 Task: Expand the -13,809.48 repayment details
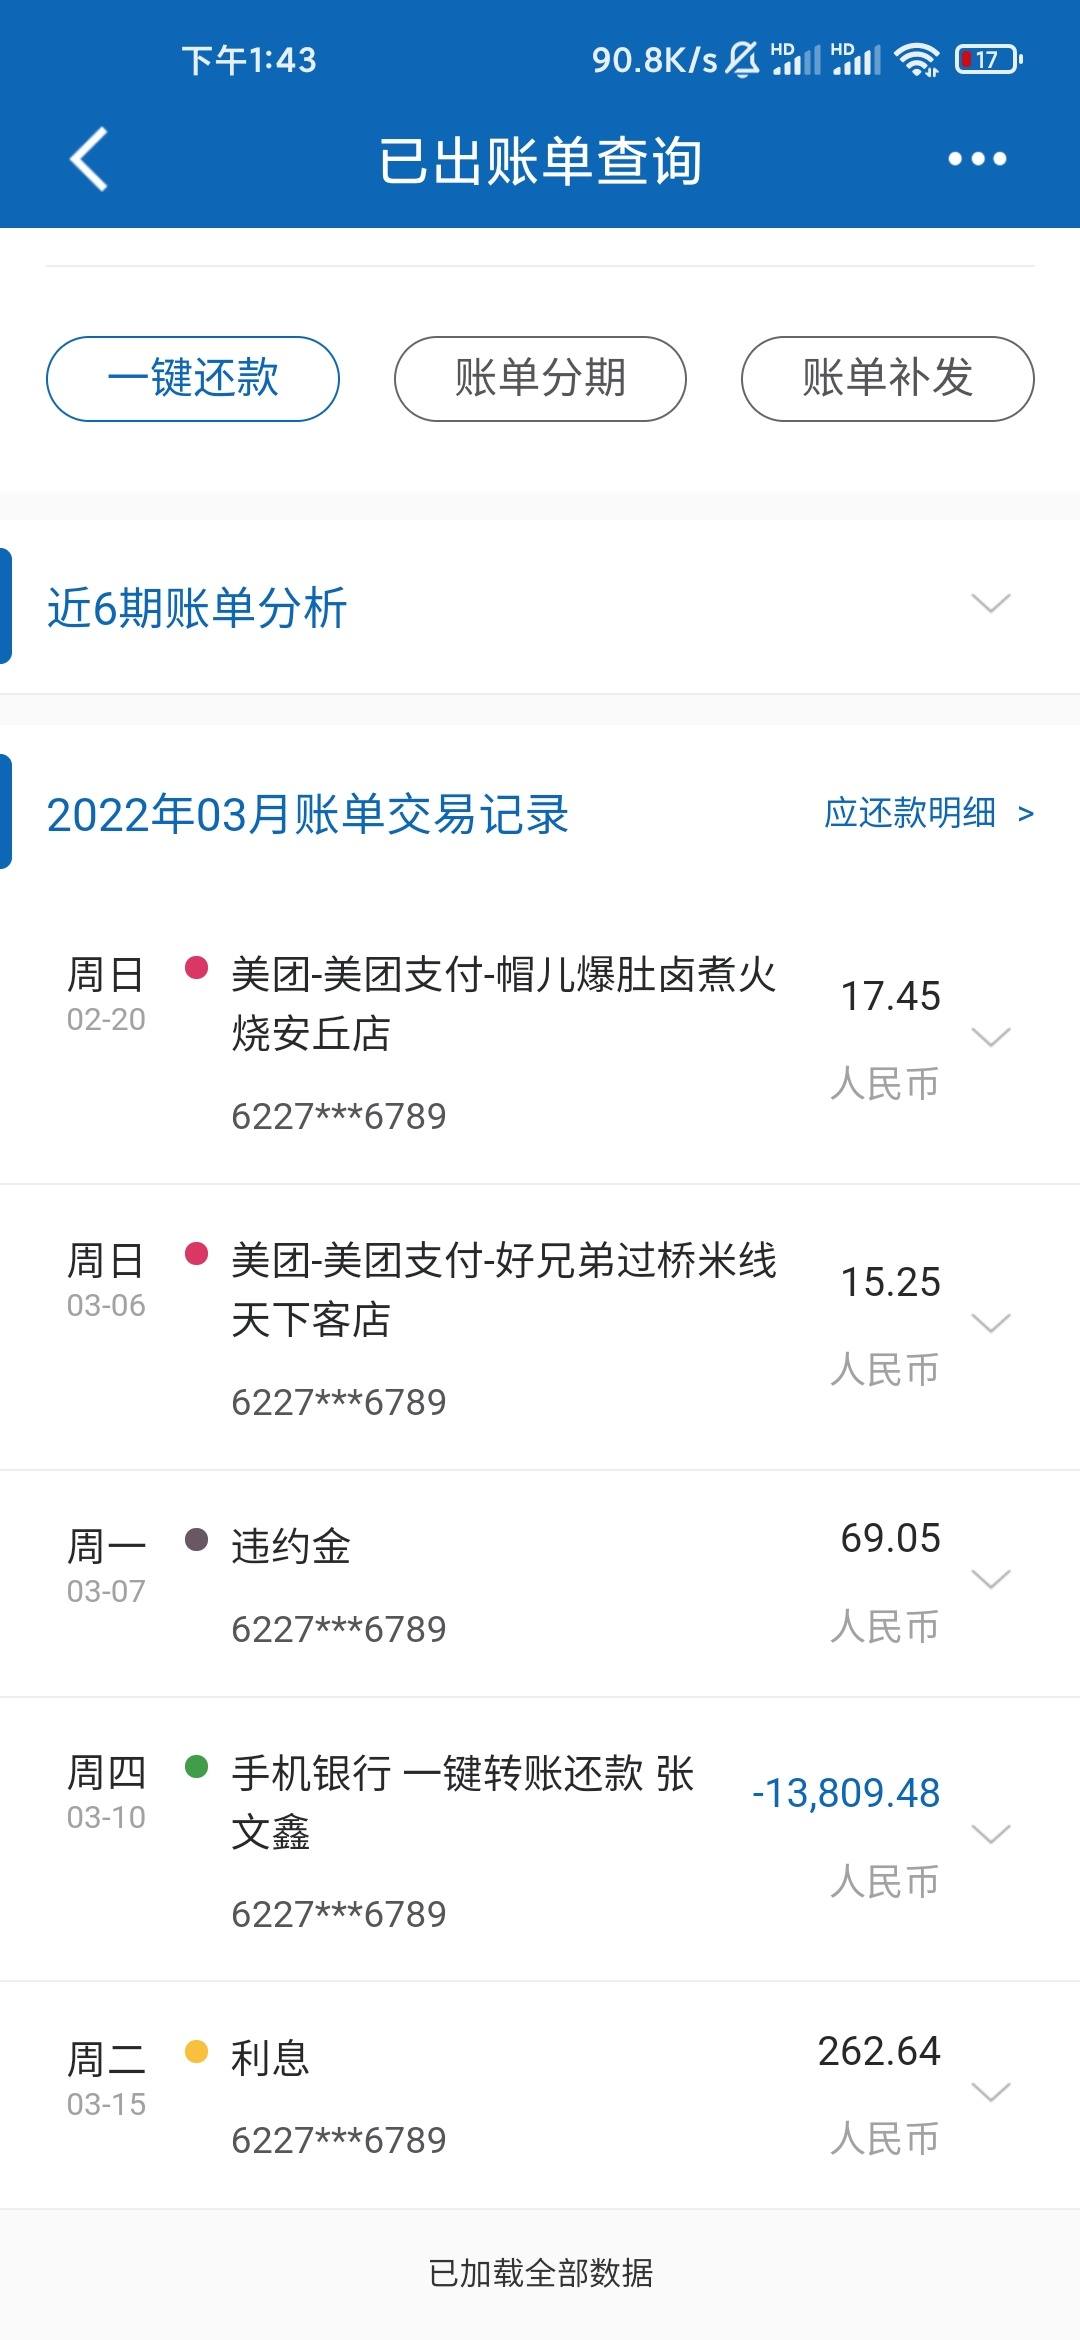[991, 1834]
